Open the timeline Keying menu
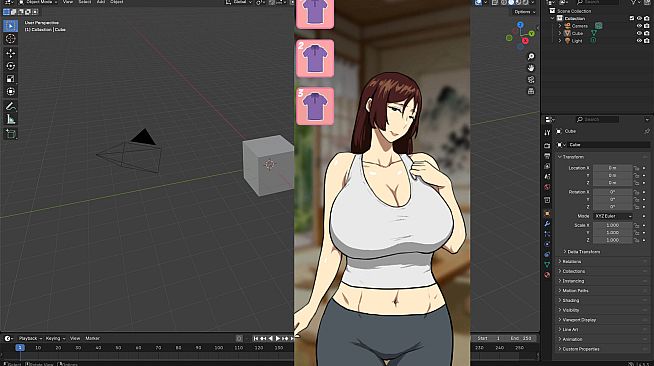This screenshot has width=654, height=366. (55, 338)
